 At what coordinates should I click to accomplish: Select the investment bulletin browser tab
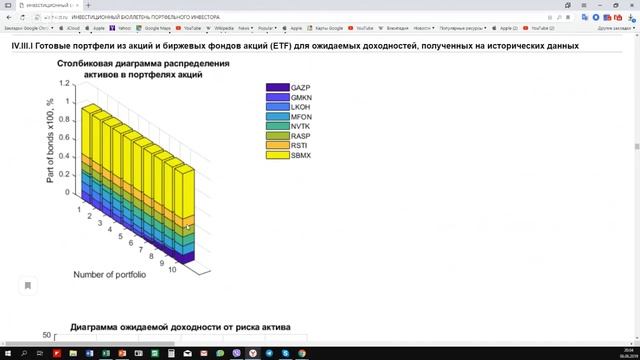point(49,5)
